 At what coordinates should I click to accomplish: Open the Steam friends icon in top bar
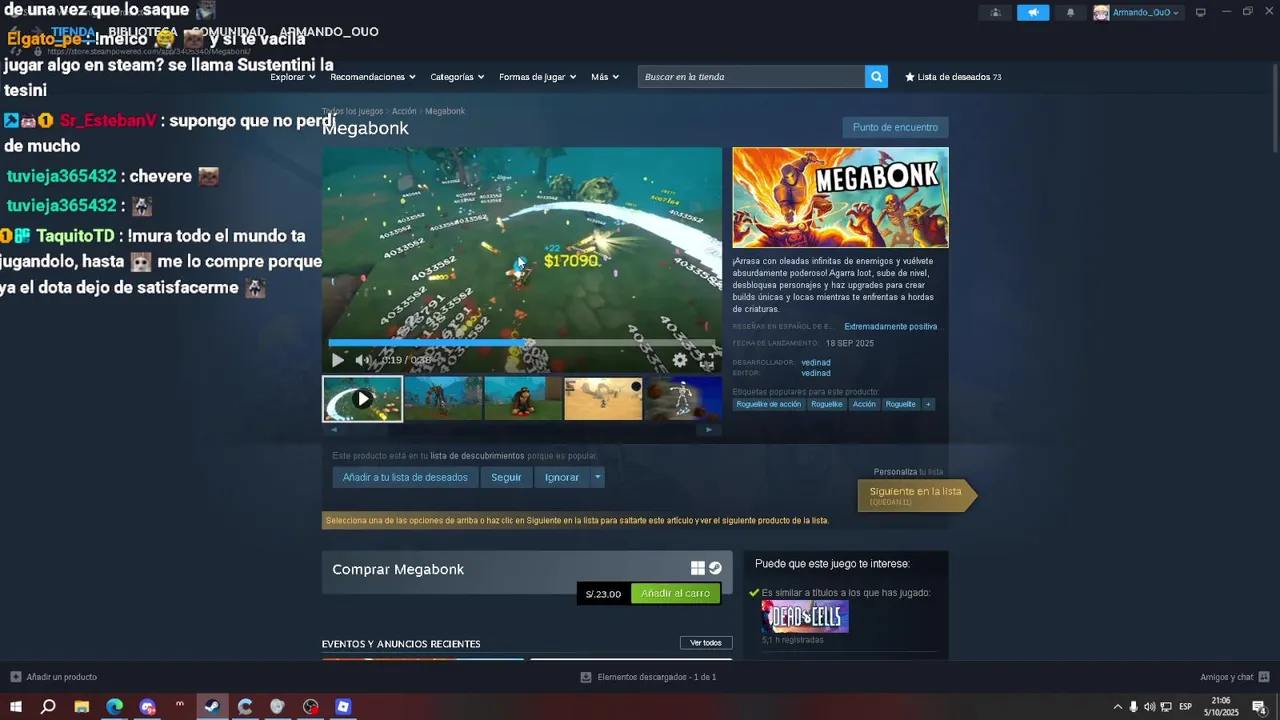[995, 12]
